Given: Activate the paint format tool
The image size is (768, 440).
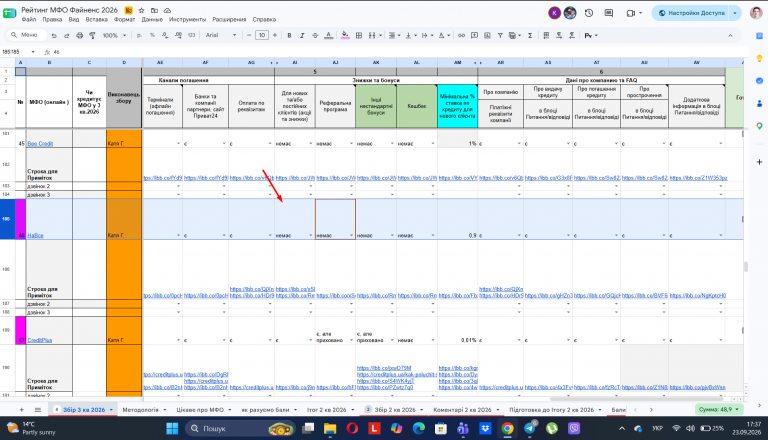Looking at the screenshot, I should [92, 35].
